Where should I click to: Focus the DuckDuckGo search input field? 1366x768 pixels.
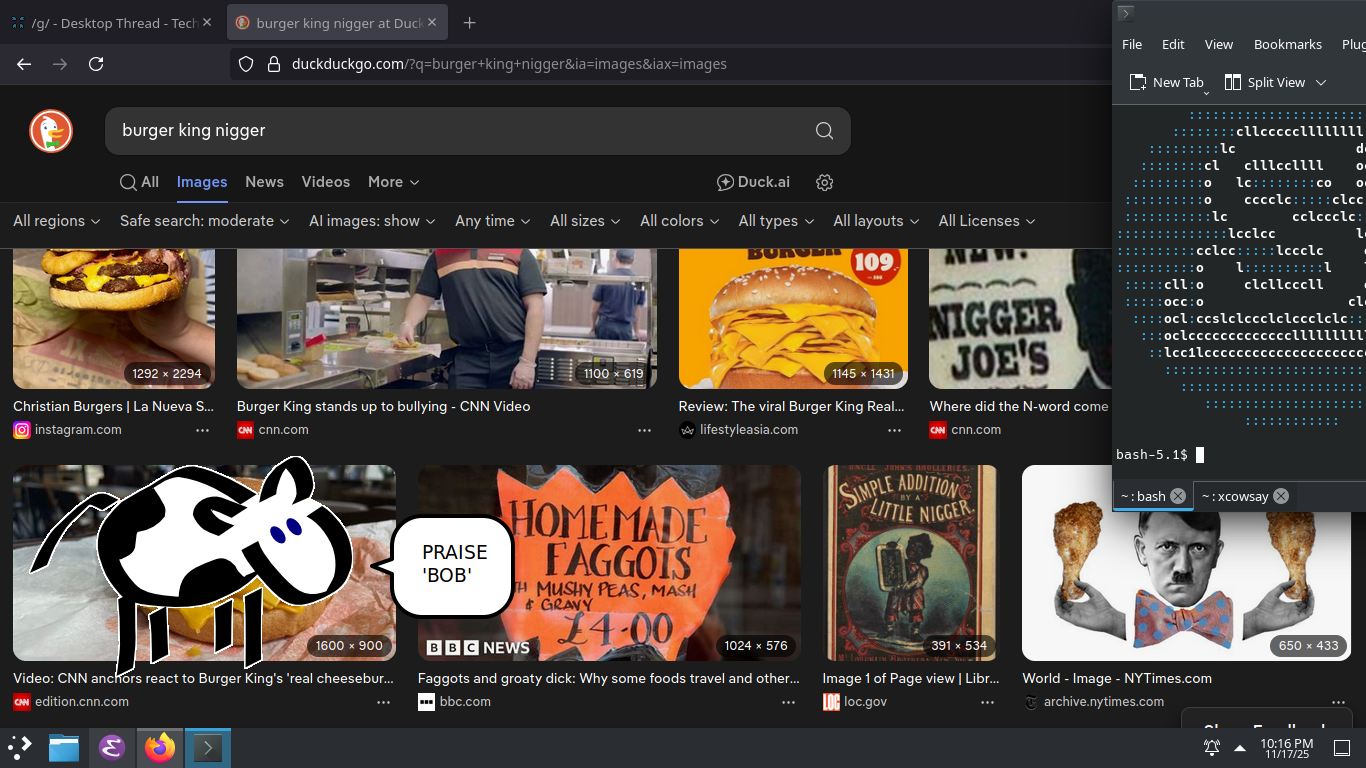coord(460,131)
